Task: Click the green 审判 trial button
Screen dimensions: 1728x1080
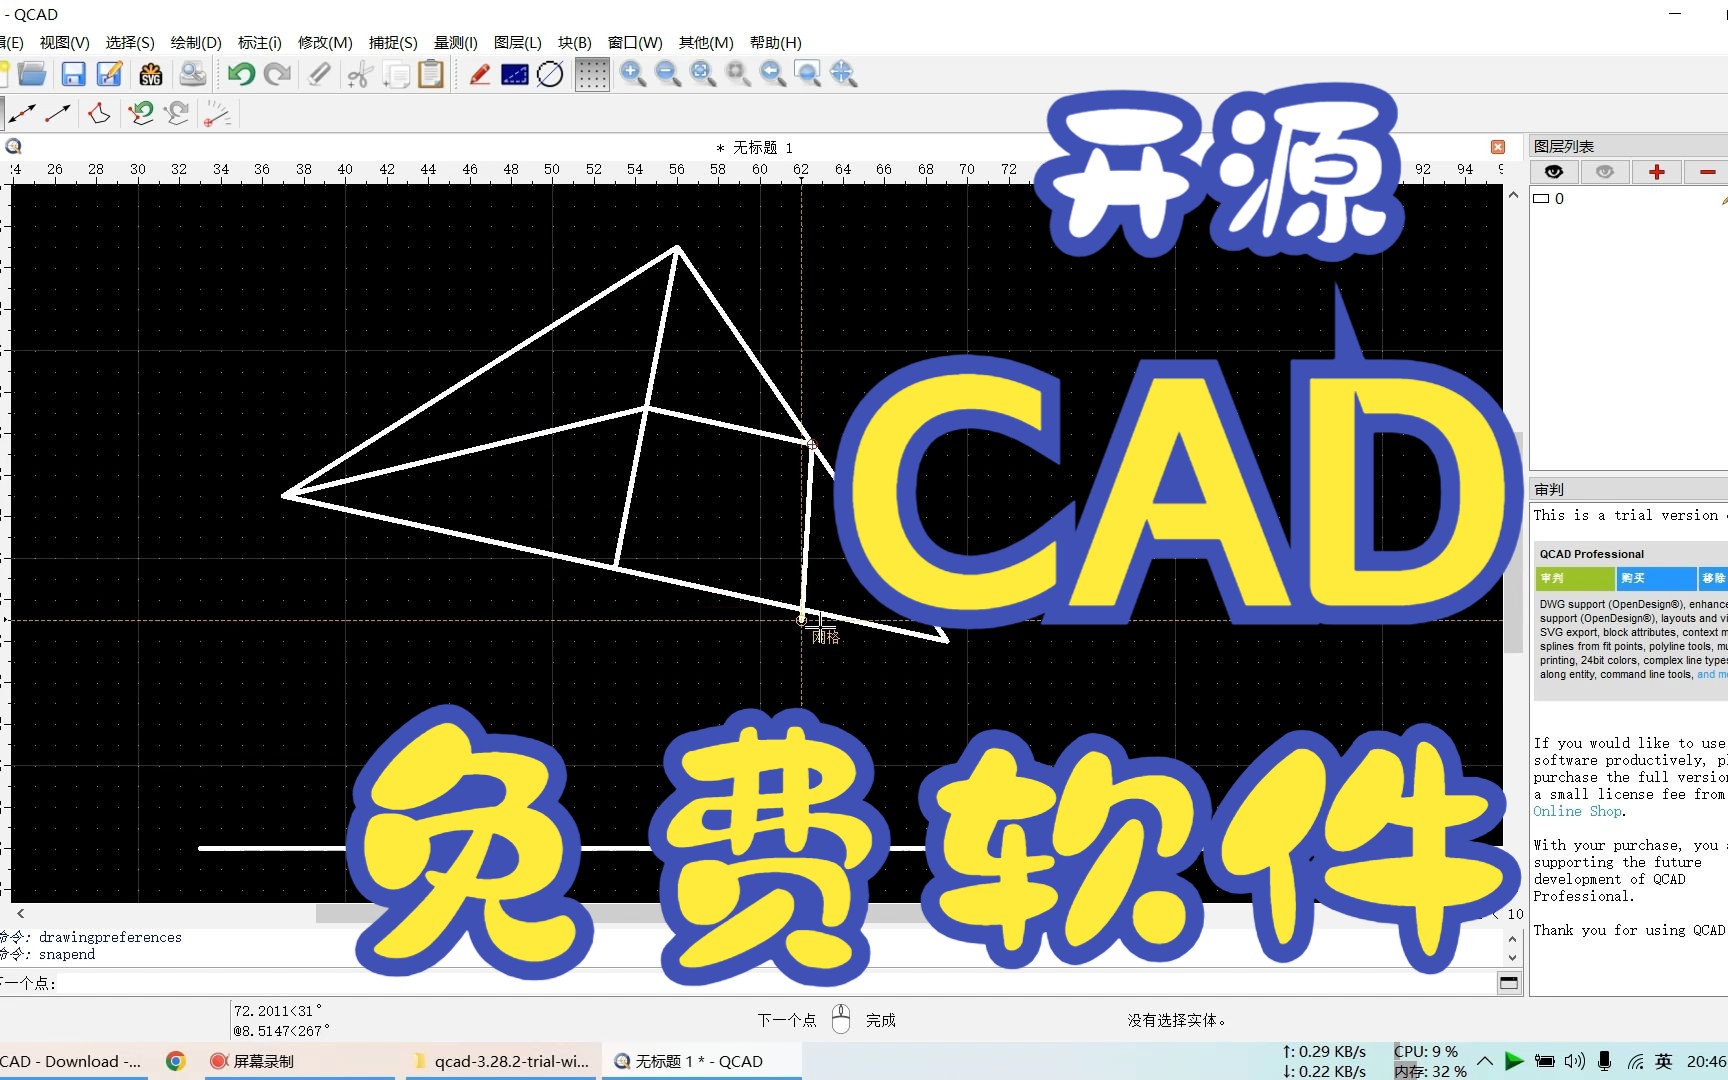Action: coord(1575,578)
